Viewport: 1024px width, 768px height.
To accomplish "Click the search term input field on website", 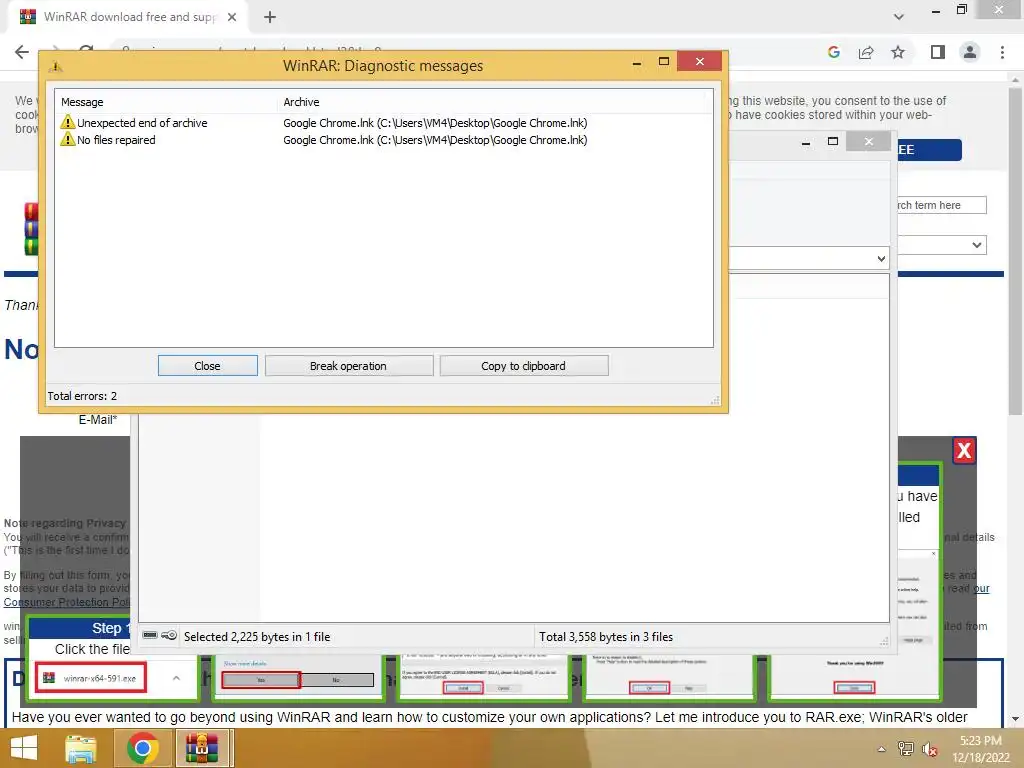I will coord(941,205).
